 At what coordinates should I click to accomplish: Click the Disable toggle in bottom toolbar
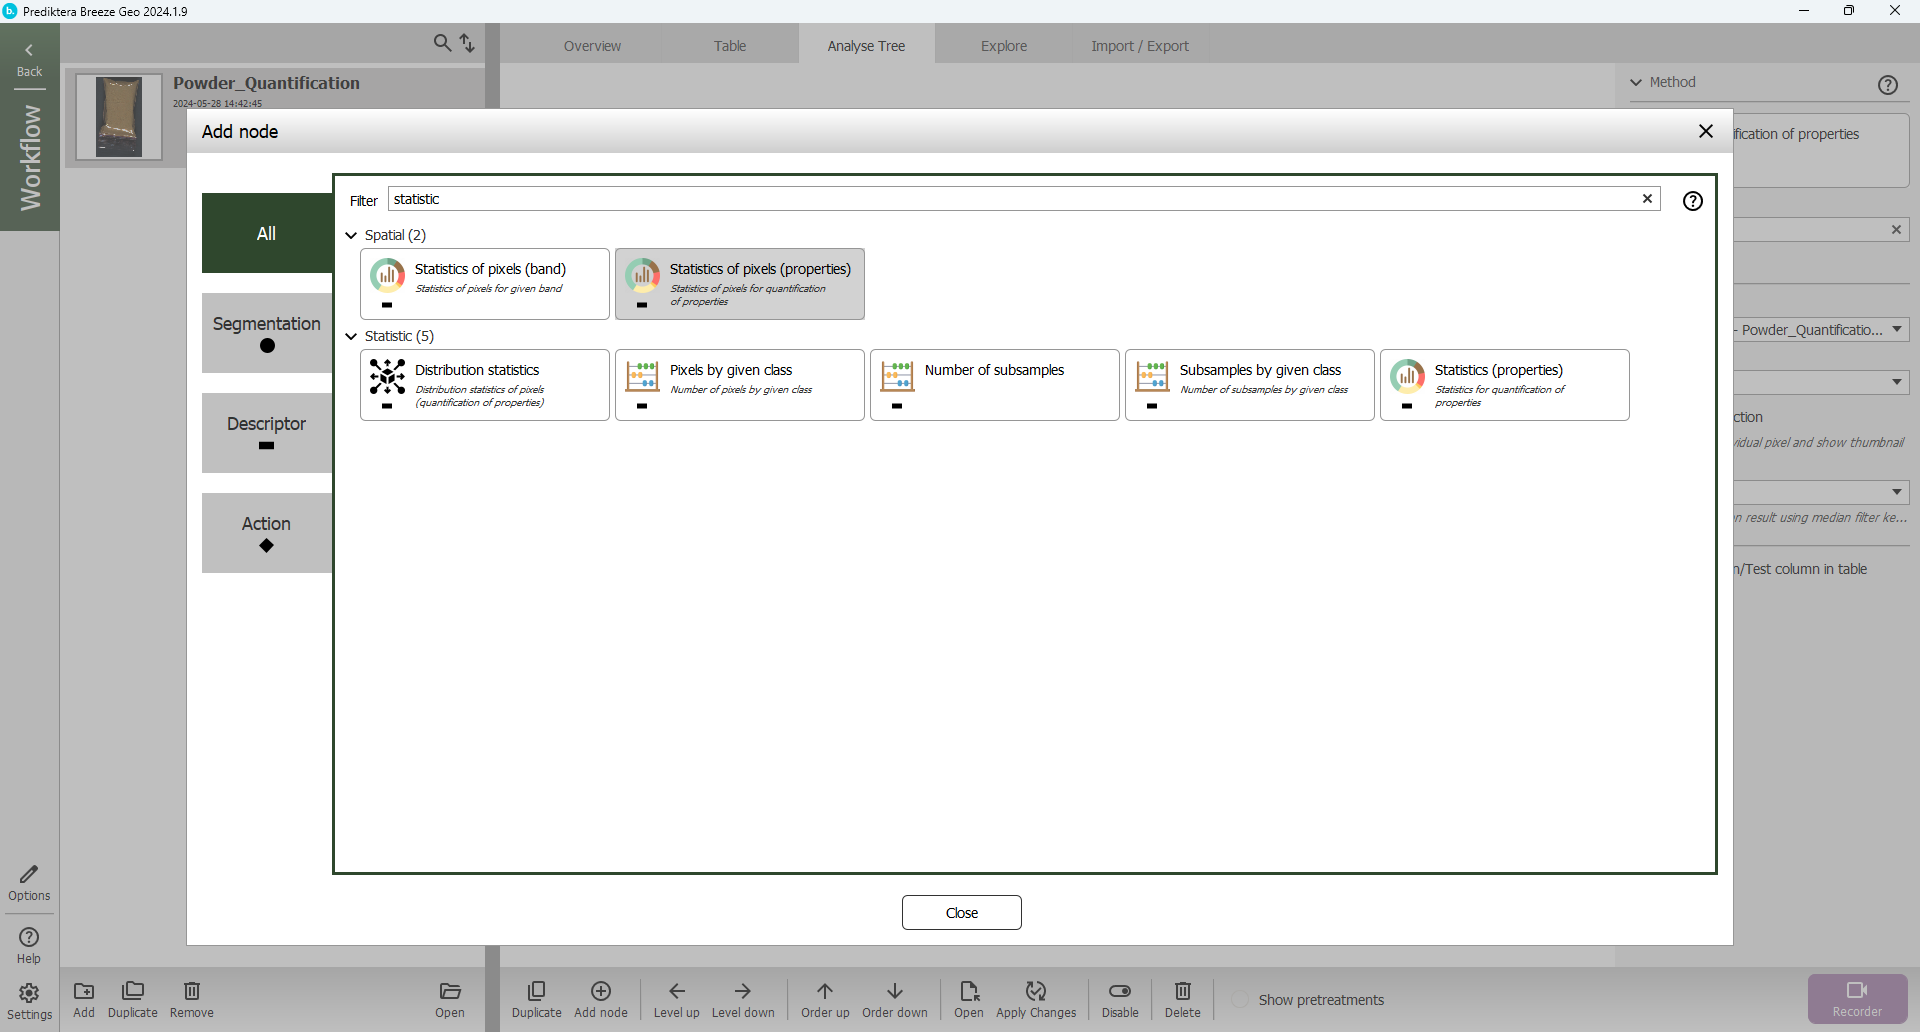[x=1120, y=998]
